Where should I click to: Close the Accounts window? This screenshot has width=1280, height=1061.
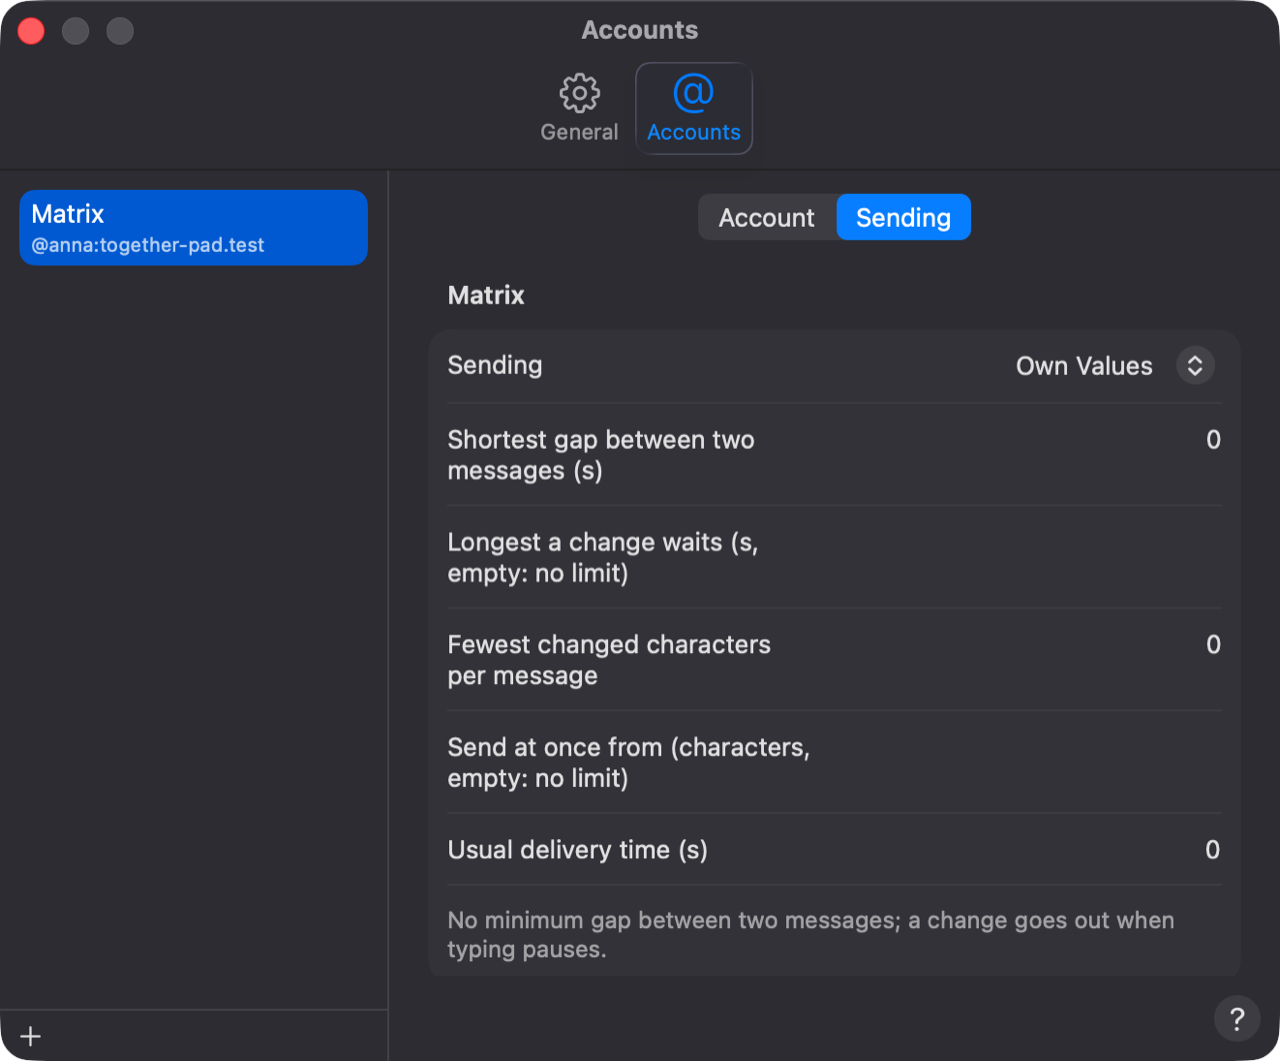(31, 31)
